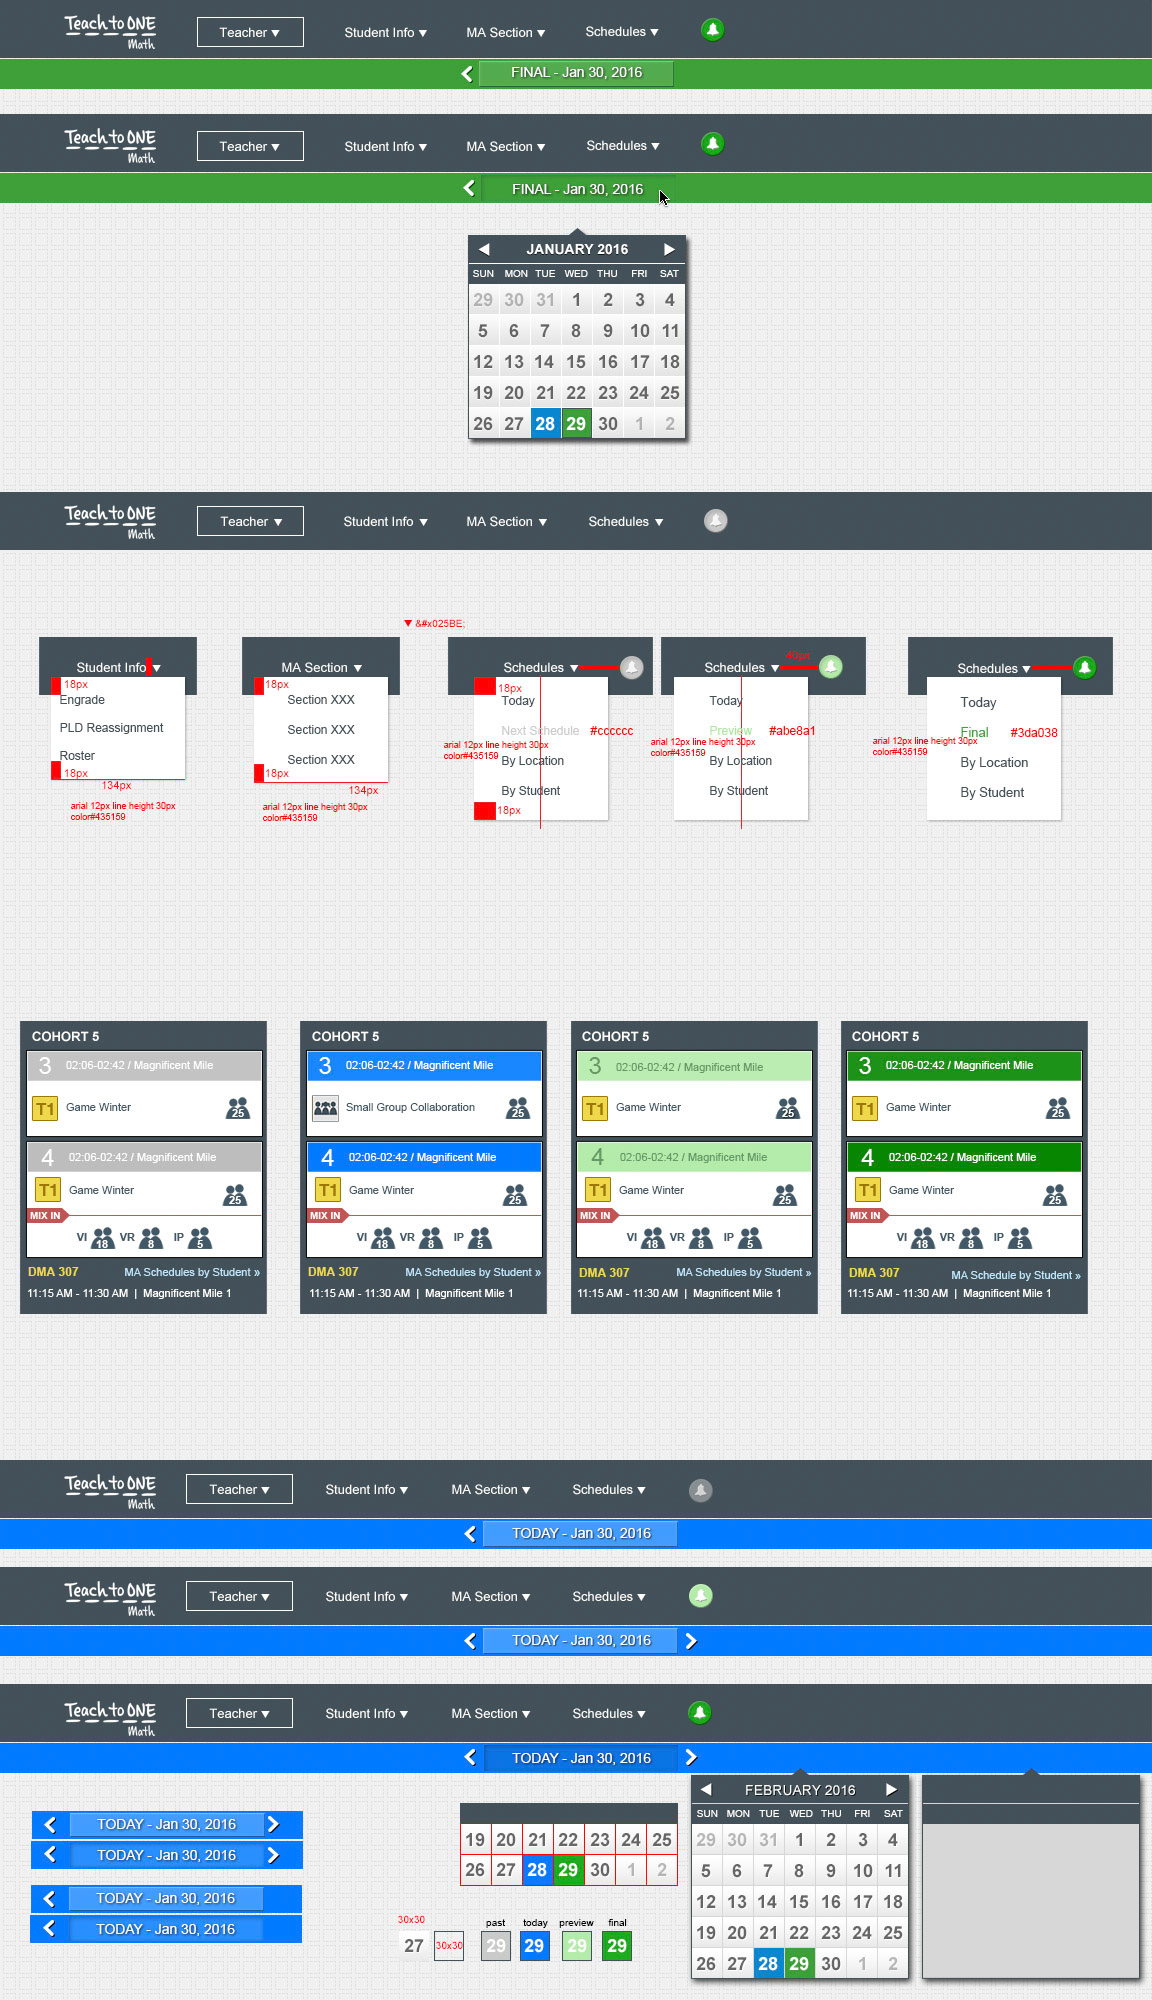The width and height of the screenshot is (1152, 2000).
Task: Click green bell in header above February calendar
Action: coord(701,1713)
